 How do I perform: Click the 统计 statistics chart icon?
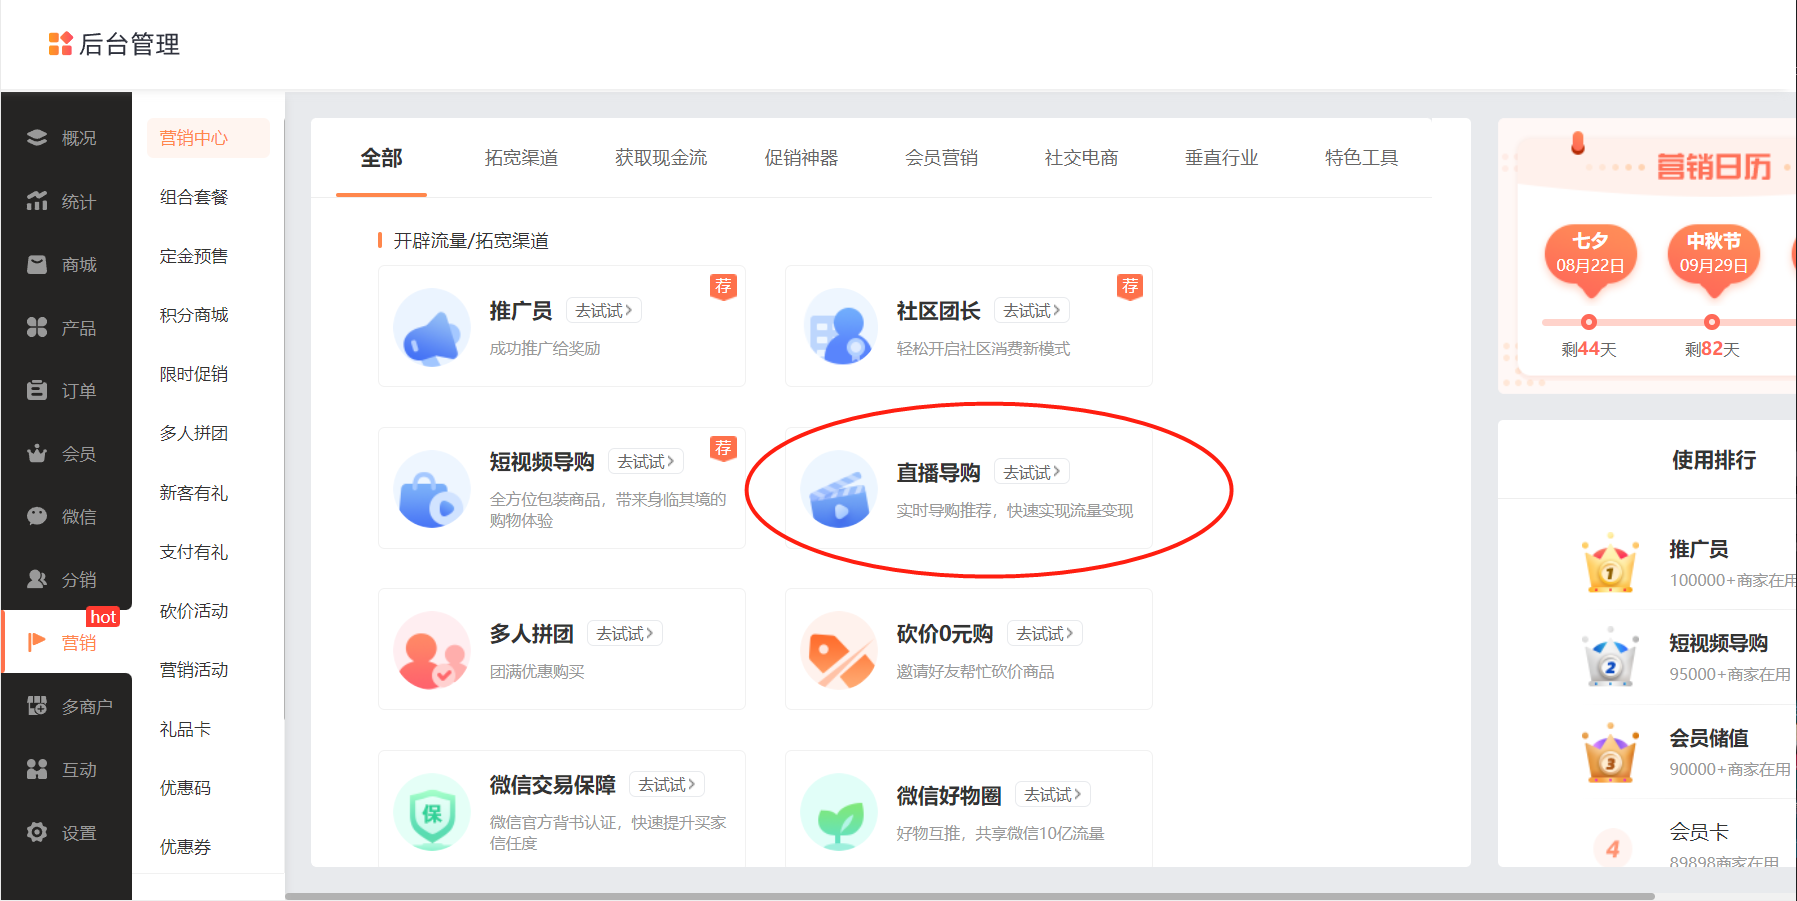click(x=37, y=201)
